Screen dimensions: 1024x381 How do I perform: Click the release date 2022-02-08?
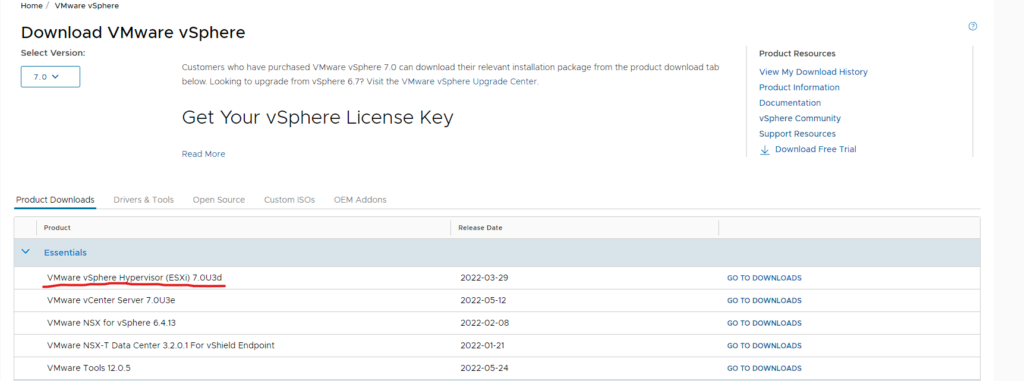pos(484,323)
